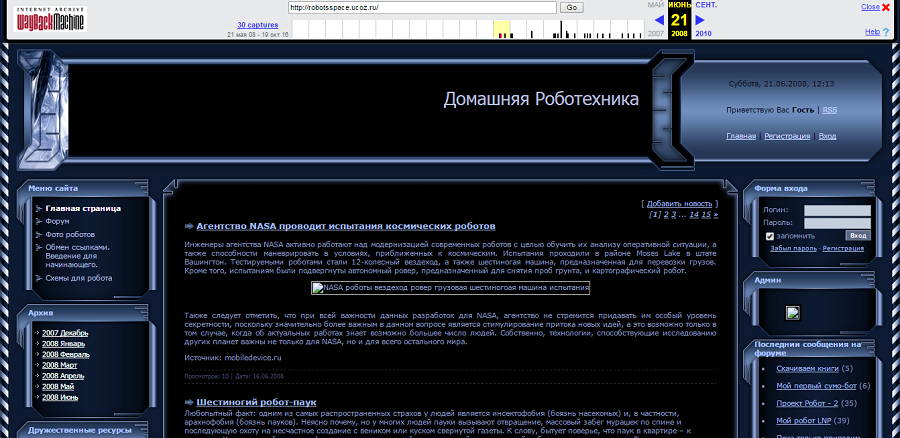Image resolution: width=900 pixels, height=438 pixels.
Task: Click the СЕНТ. month link
Action: coord(706,5)
